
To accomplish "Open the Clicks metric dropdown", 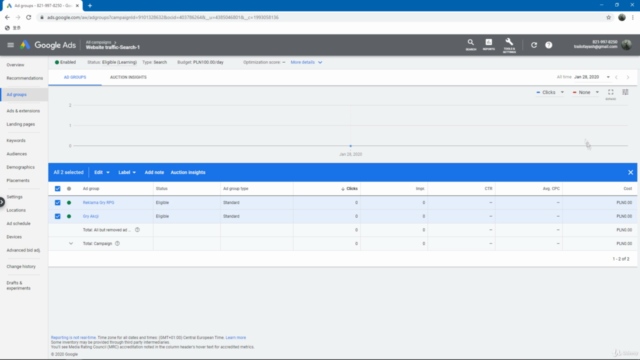I will point(550,92).
